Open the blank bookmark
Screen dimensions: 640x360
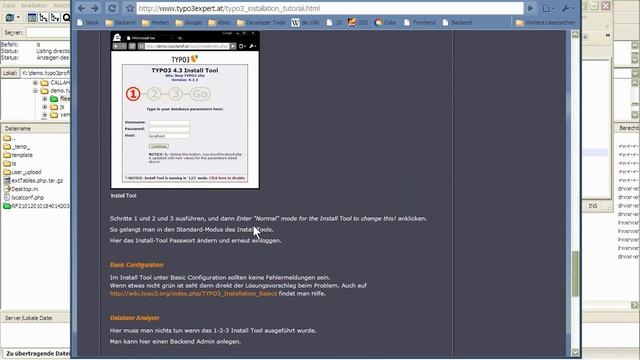[x=88, y=22]
